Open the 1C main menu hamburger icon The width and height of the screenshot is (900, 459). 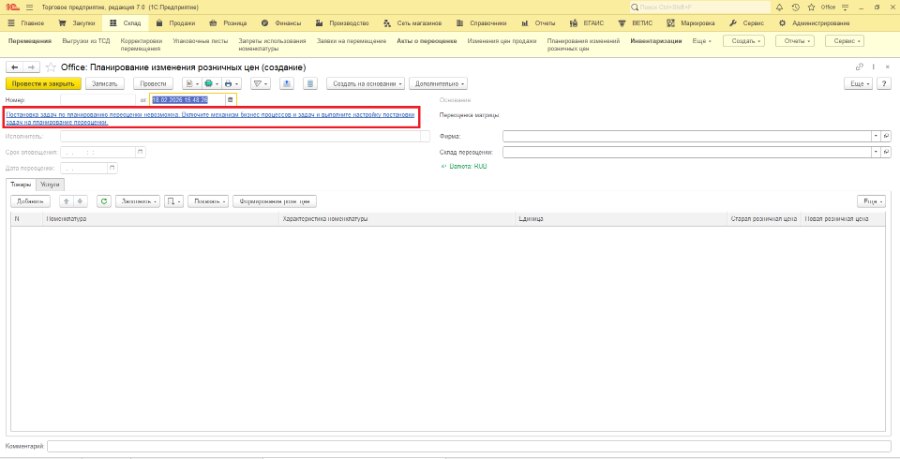click(29, 7)
